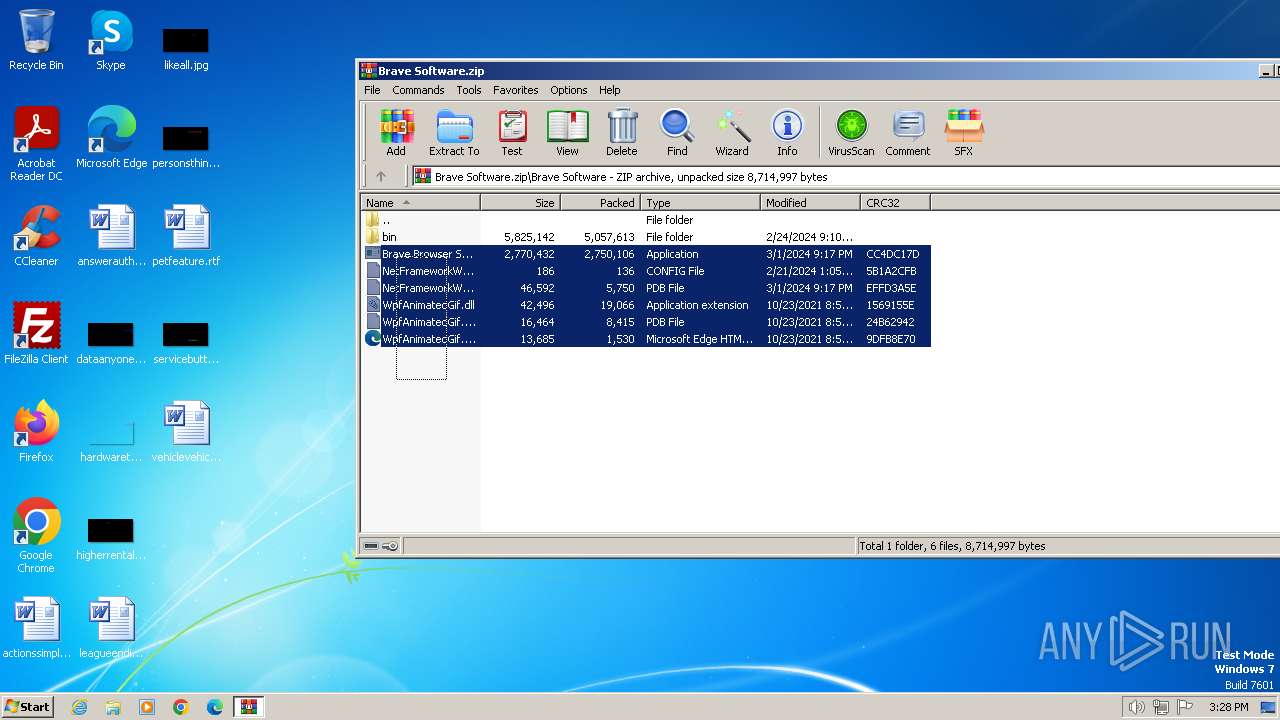Sort by the Modified column header
Image resolution: width=1280 pixels, height=720 pixels.
click(810, 202)
